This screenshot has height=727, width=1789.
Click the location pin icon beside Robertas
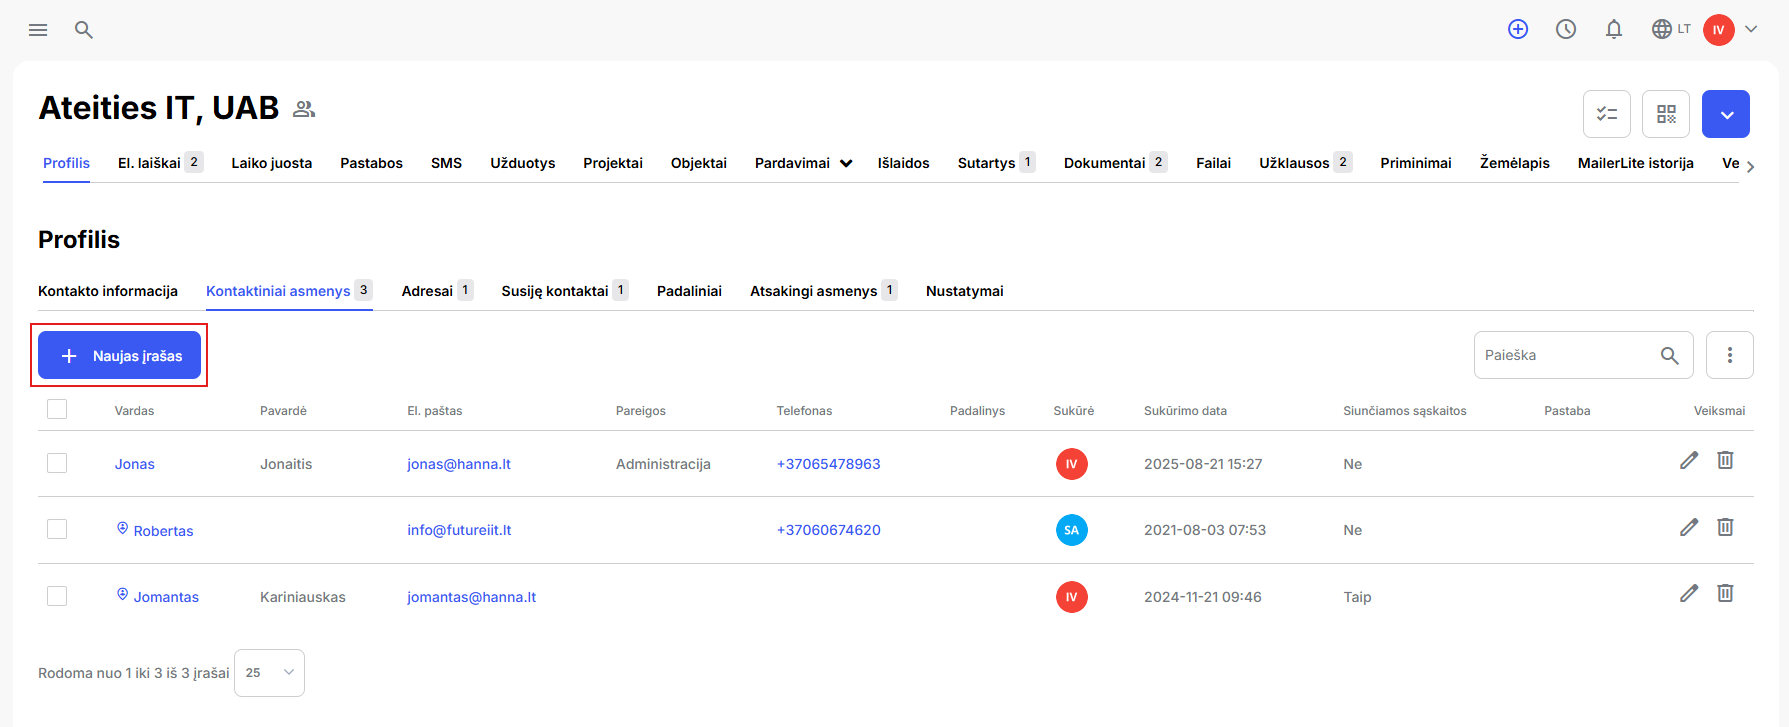(123, 528)
